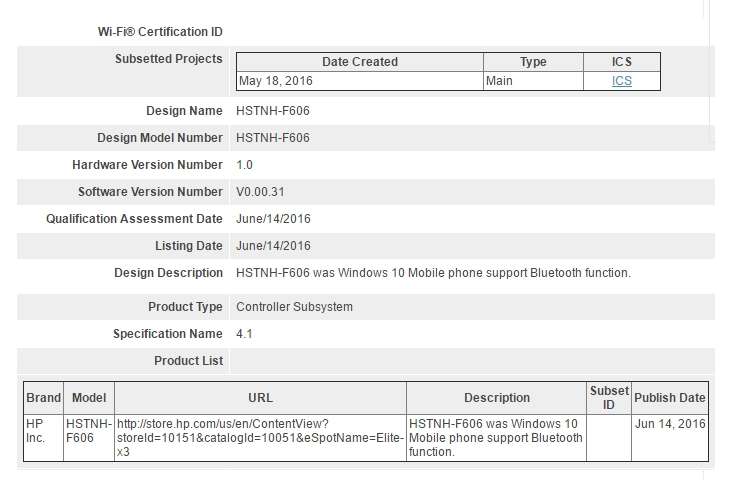
Task: Click the Brand column header
Action: (43, 398)
